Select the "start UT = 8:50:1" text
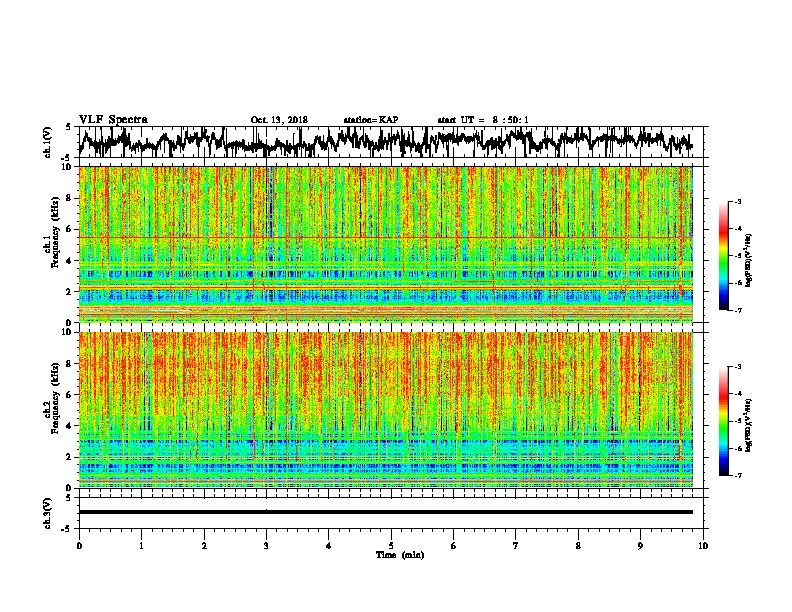This screenshot has width=792, height=612. 483,120
